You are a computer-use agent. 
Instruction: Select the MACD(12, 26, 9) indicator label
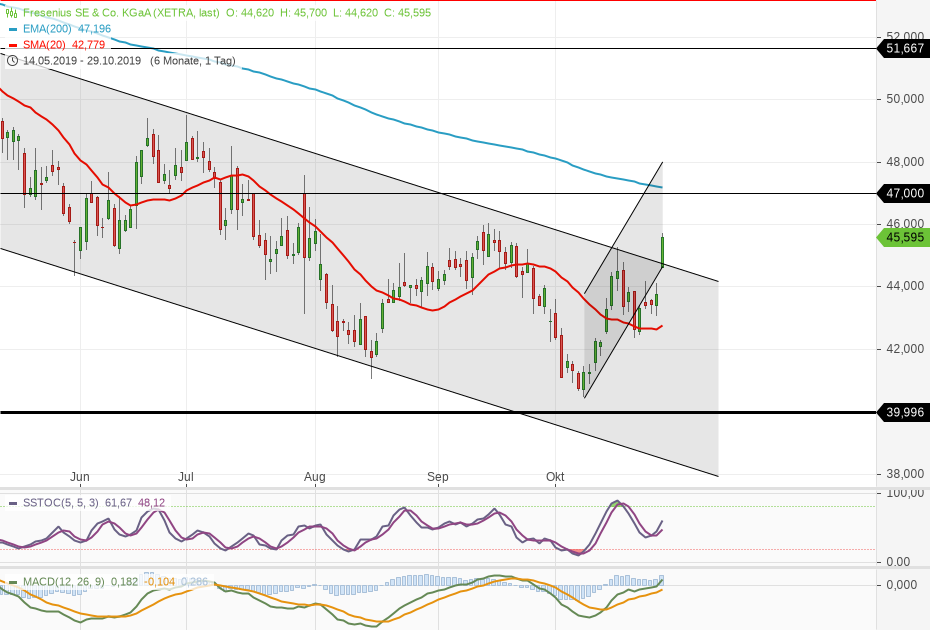point(63,582)
